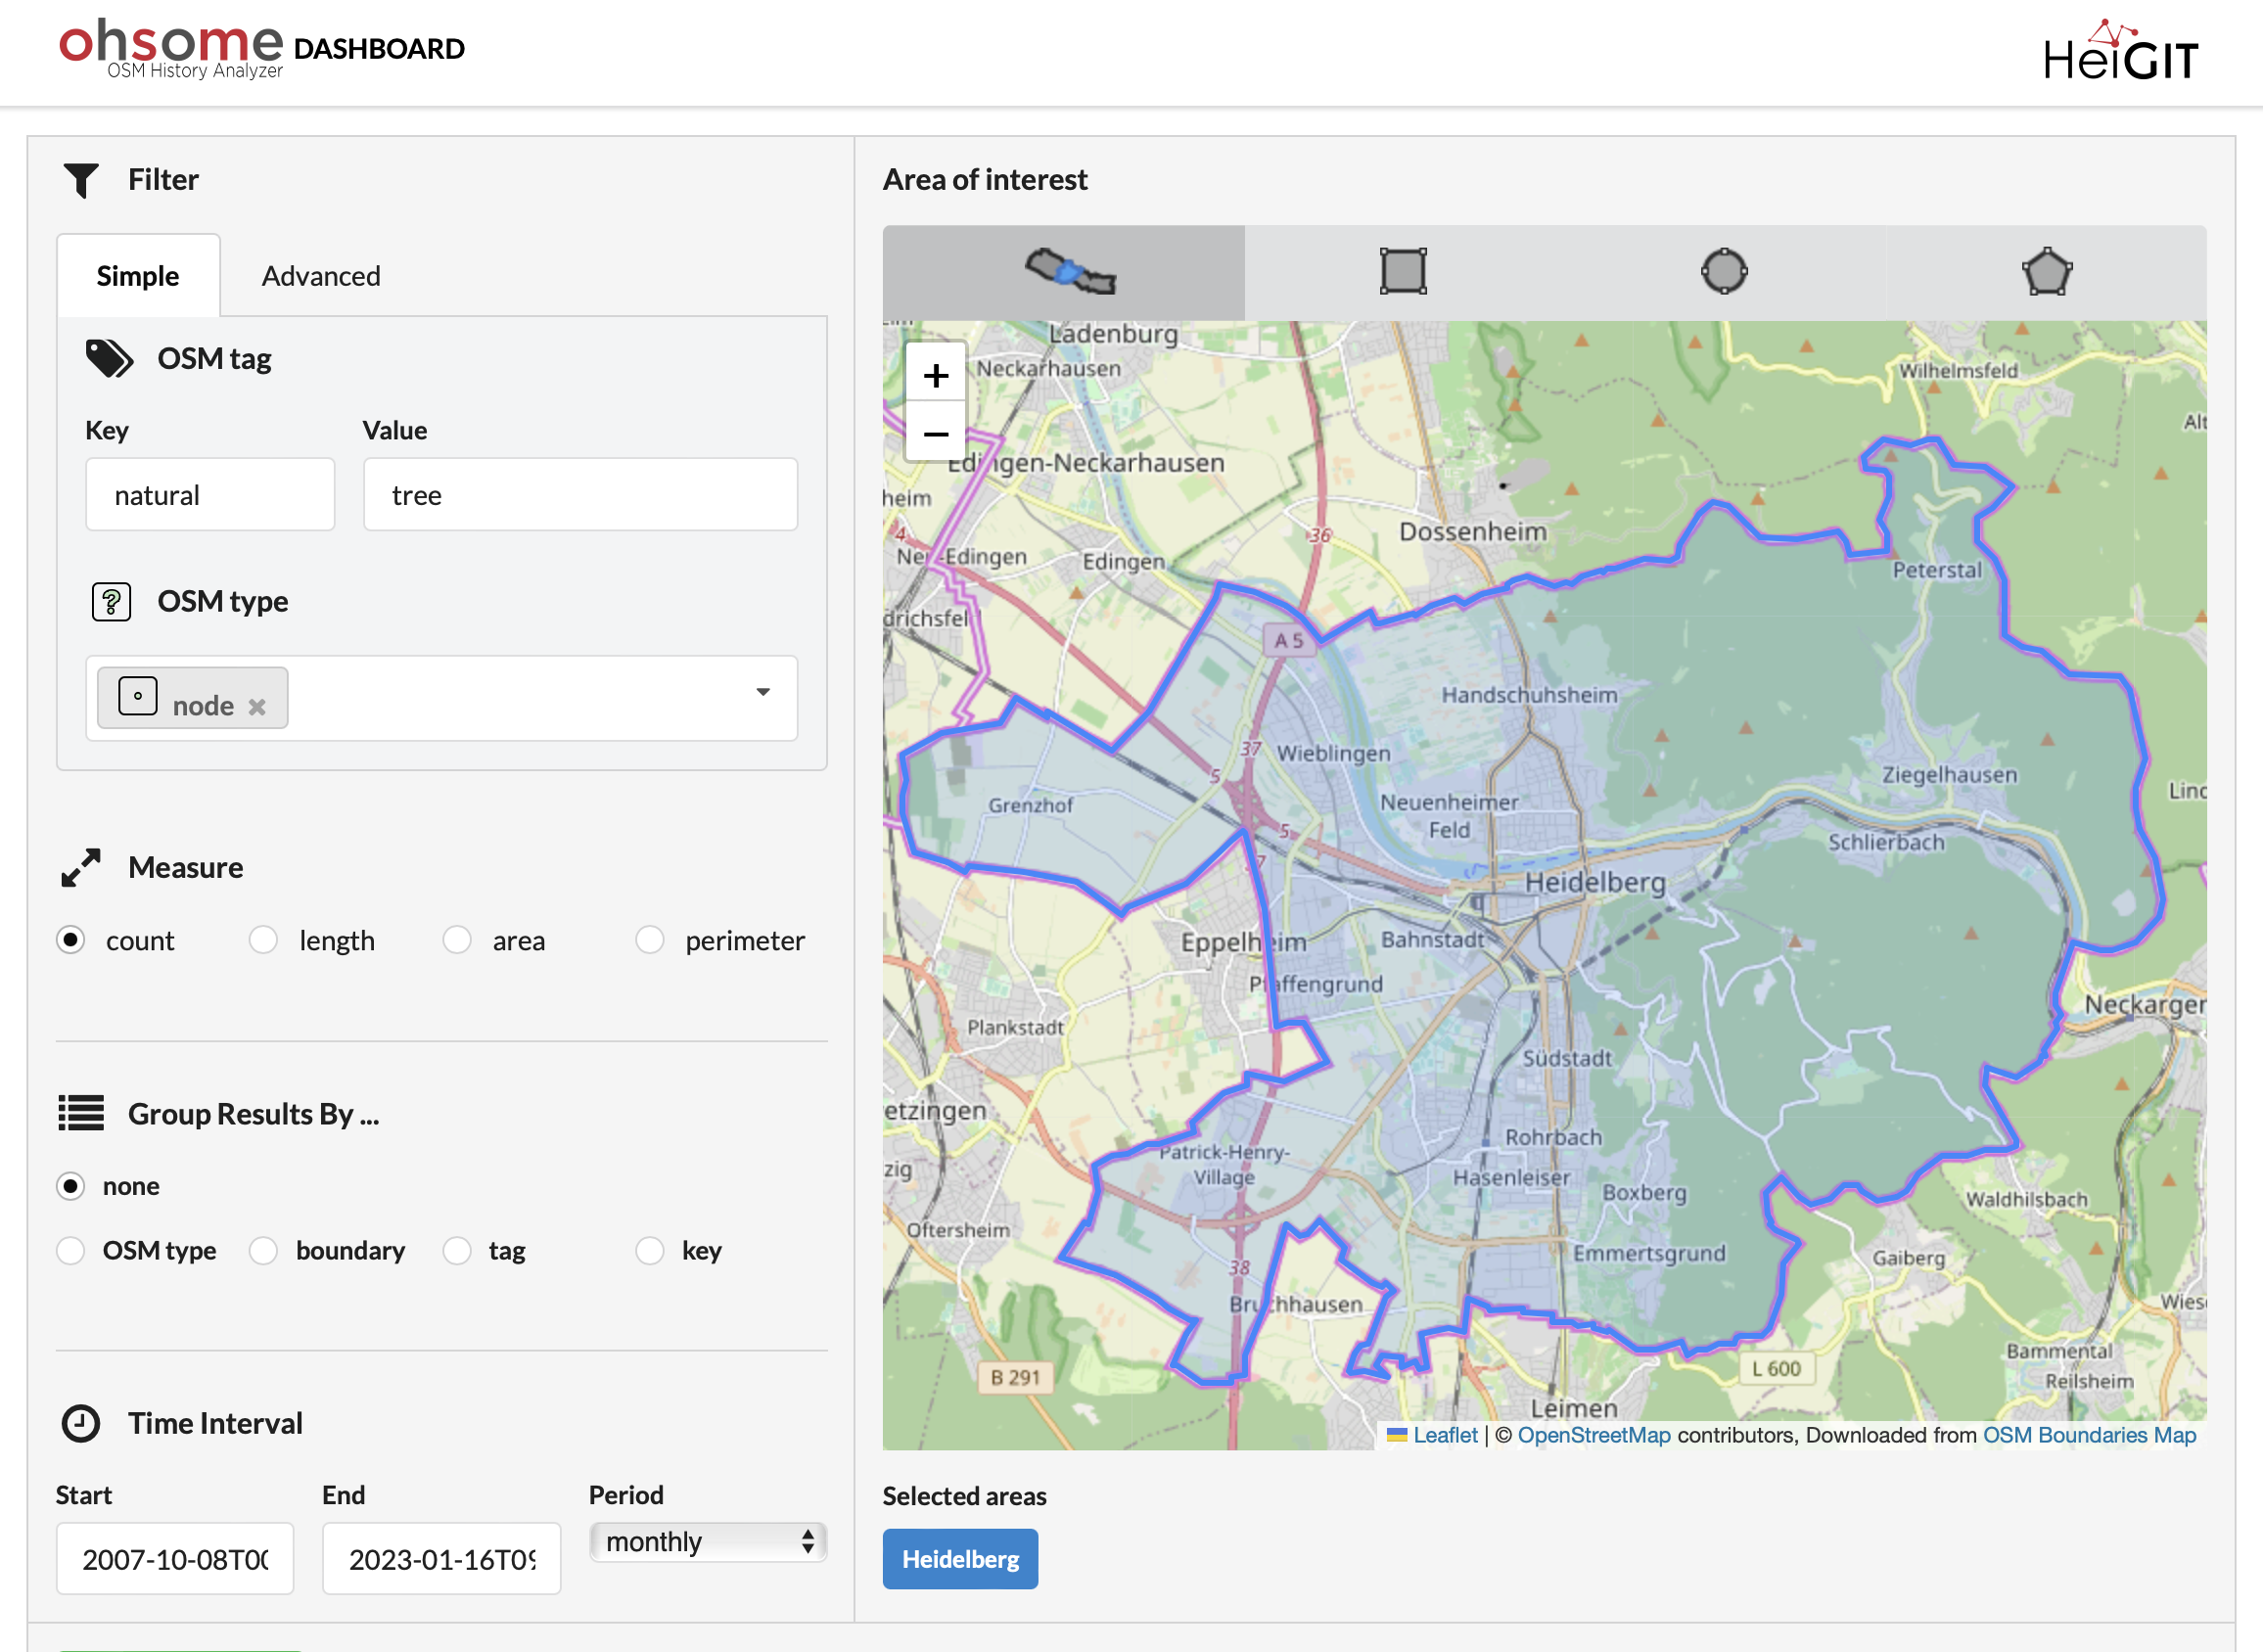Click the node type icon
Image resolution: width=2263 pixels, height=1652 pixels.
[137, 696]
